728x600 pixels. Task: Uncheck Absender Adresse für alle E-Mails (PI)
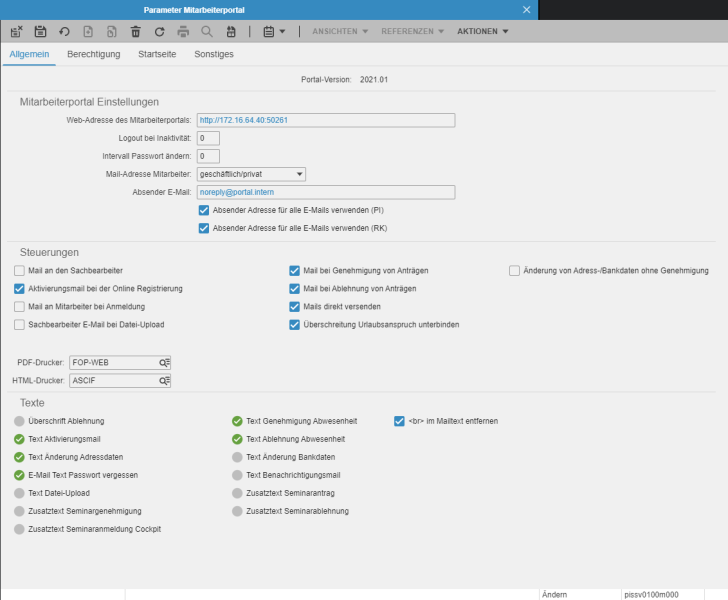coord(204,210)
